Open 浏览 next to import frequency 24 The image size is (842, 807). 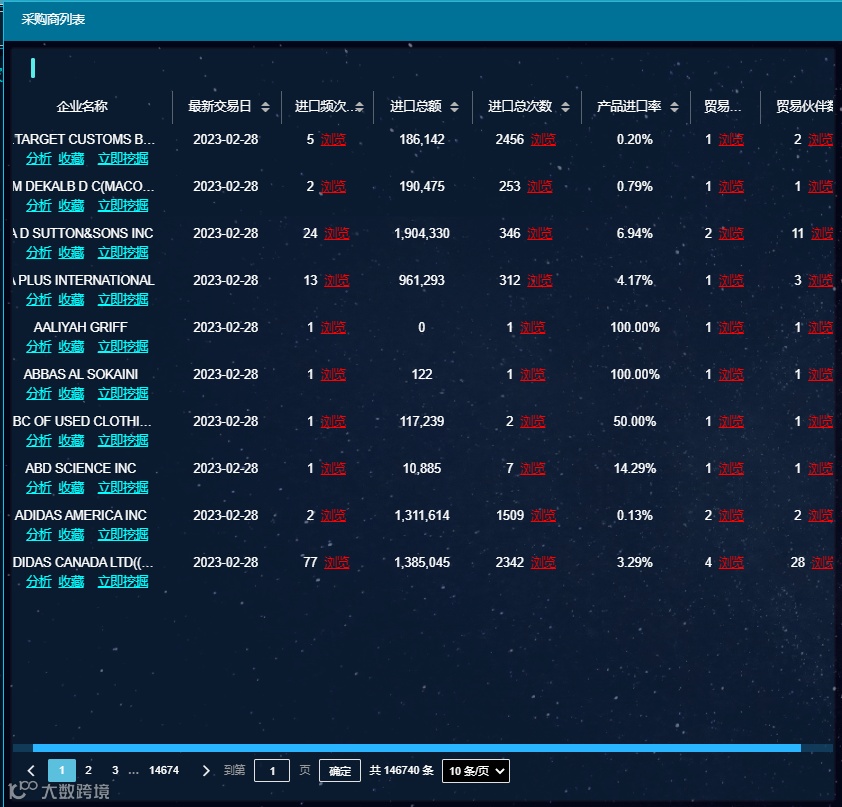click(x=337, y=234)
